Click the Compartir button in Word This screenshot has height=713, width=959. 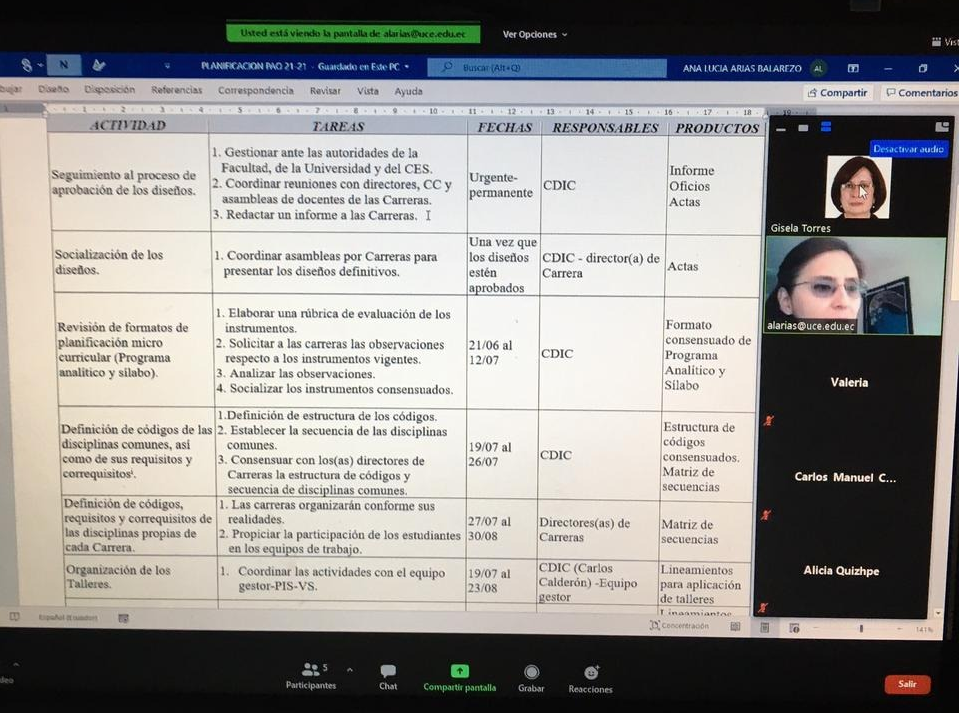point(840,91)
